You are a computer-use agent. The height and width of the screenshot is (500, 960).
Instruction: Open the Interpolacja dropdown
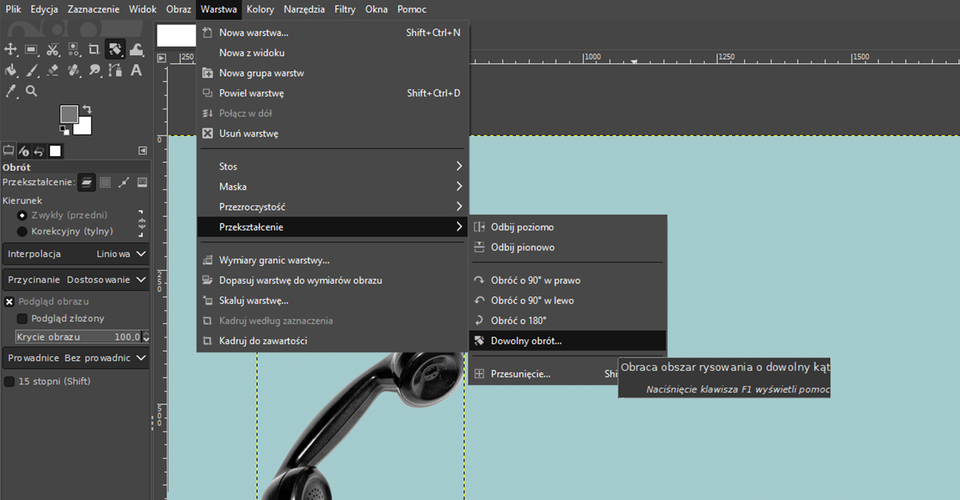coord(76,254)
